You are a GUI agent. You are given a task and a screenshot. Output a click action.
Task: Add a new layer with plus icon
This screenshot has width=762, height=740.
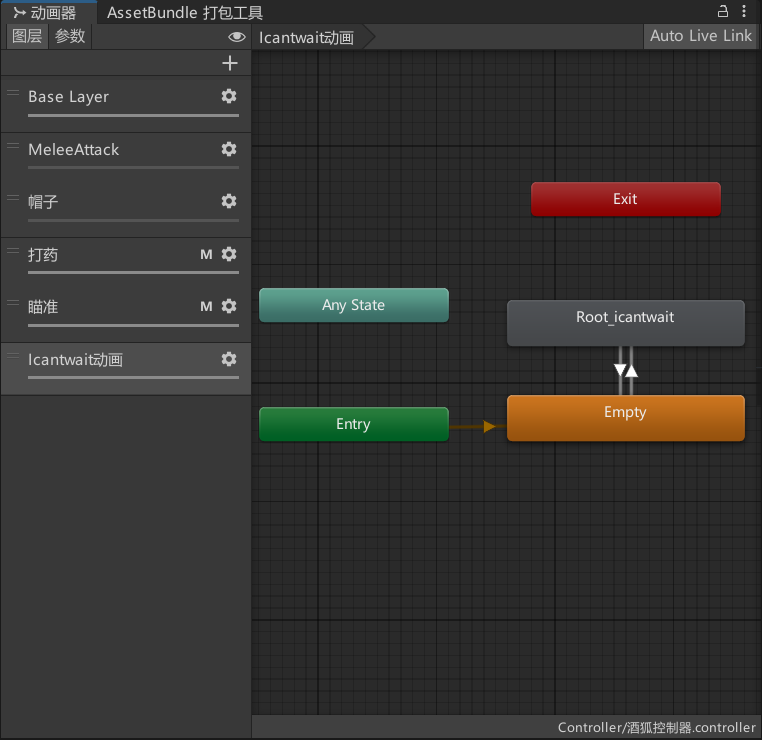point(230,63)
